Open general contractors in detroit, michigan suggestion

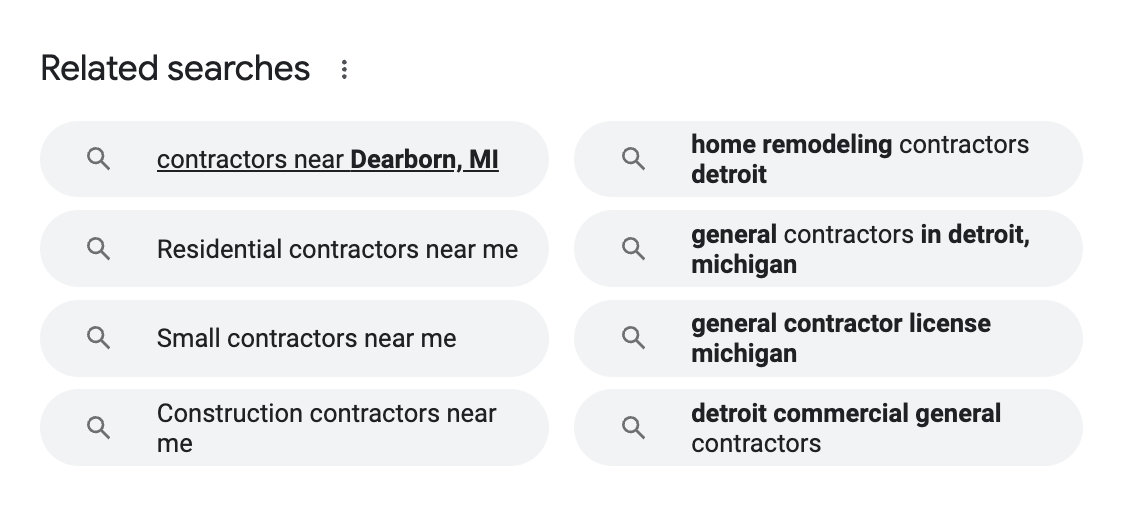click(828, 249)
